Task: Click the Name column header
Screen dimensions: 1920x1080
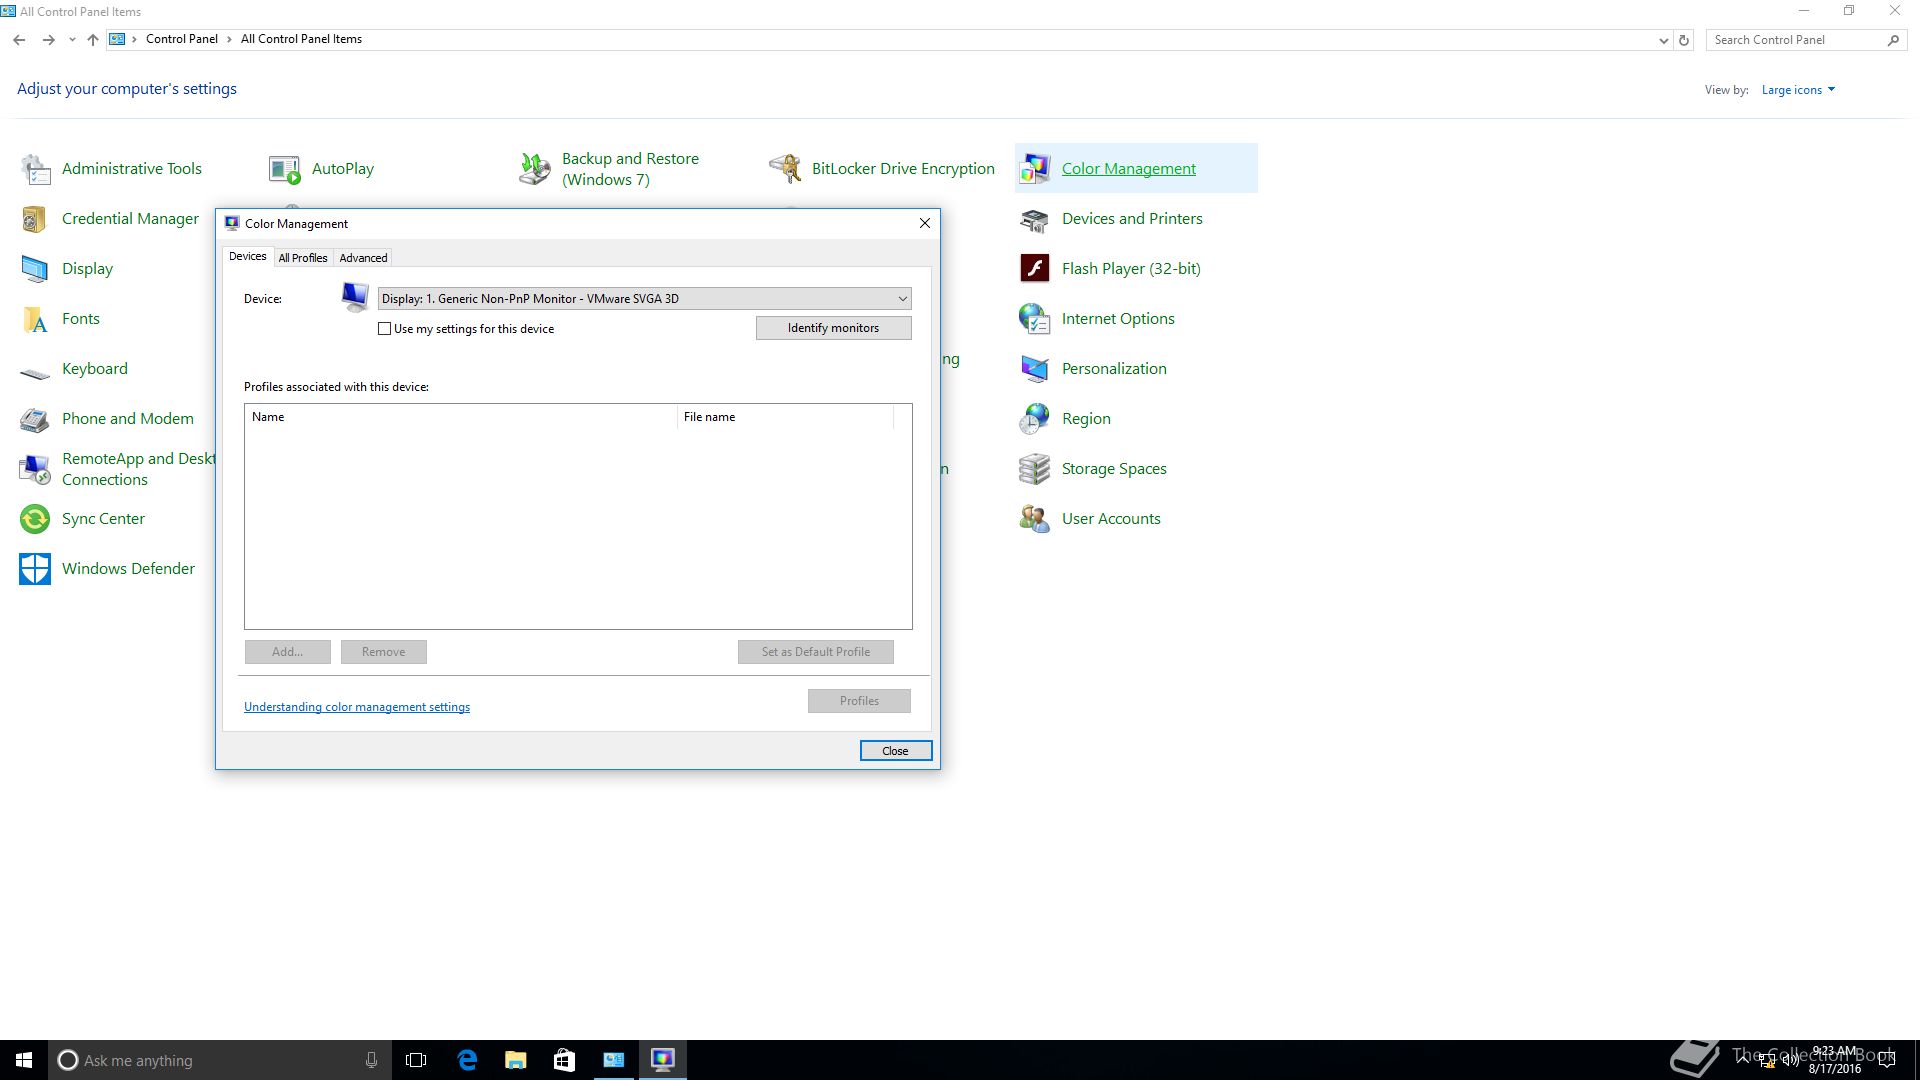Action: point(461,417)
